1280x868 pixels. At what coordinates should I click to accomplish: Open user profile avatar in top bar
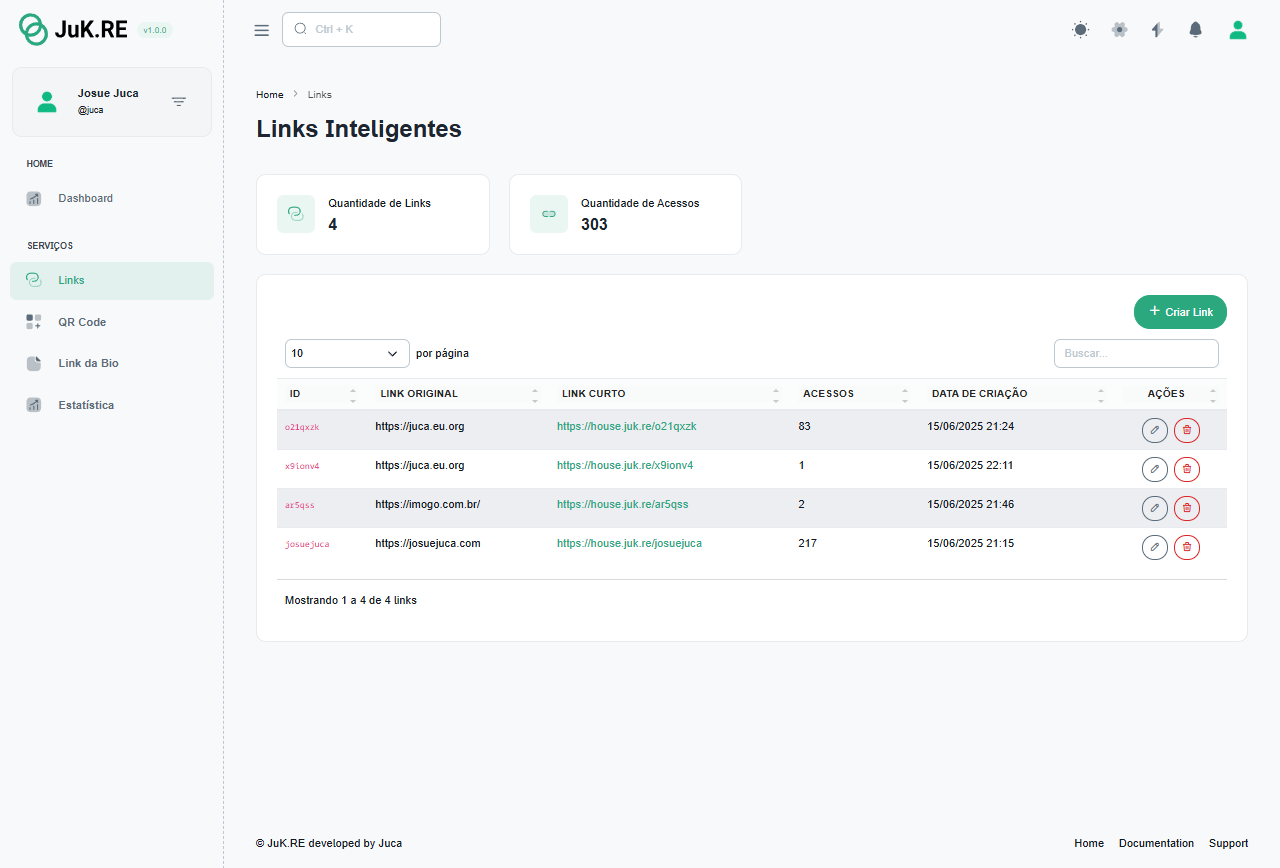[1237, 30]
